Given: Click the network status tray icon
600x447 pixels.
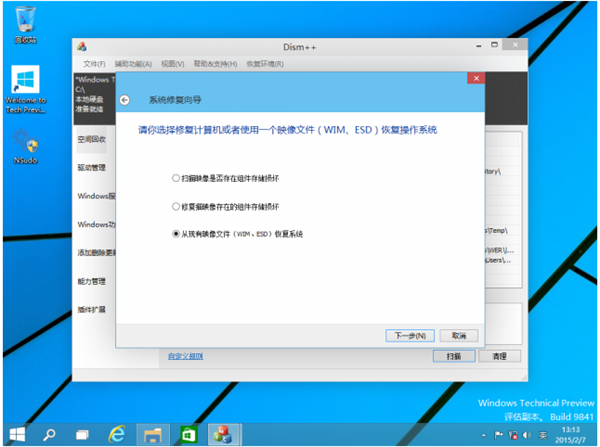Looking at the screenshot, I should click(x=513, y=435).
